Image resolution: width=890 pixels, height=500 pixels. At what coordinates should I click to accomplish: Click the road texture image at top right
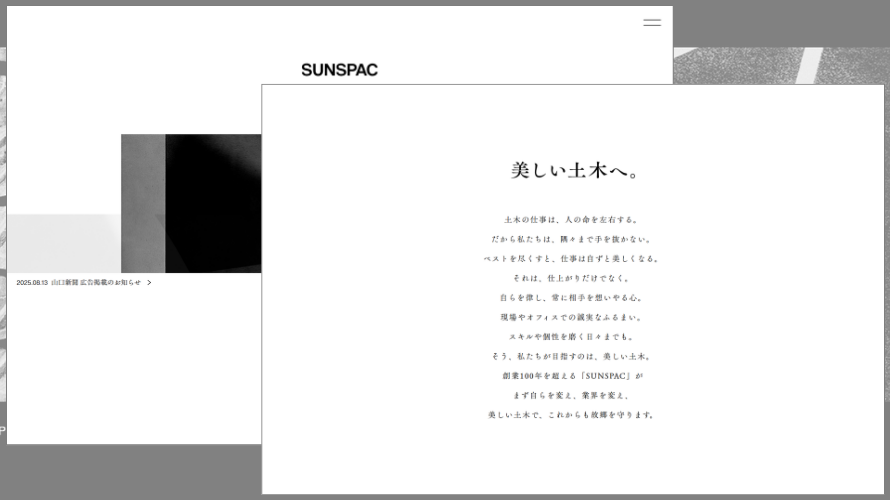coord(780,65)
